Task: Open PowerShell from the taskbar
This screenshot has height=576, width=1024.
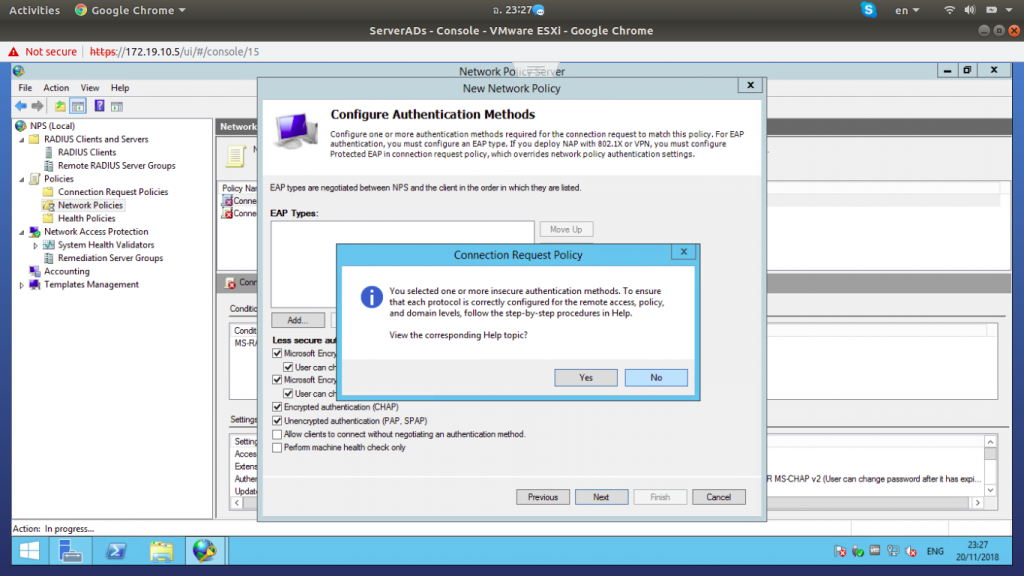Action: tap(116, 551)
